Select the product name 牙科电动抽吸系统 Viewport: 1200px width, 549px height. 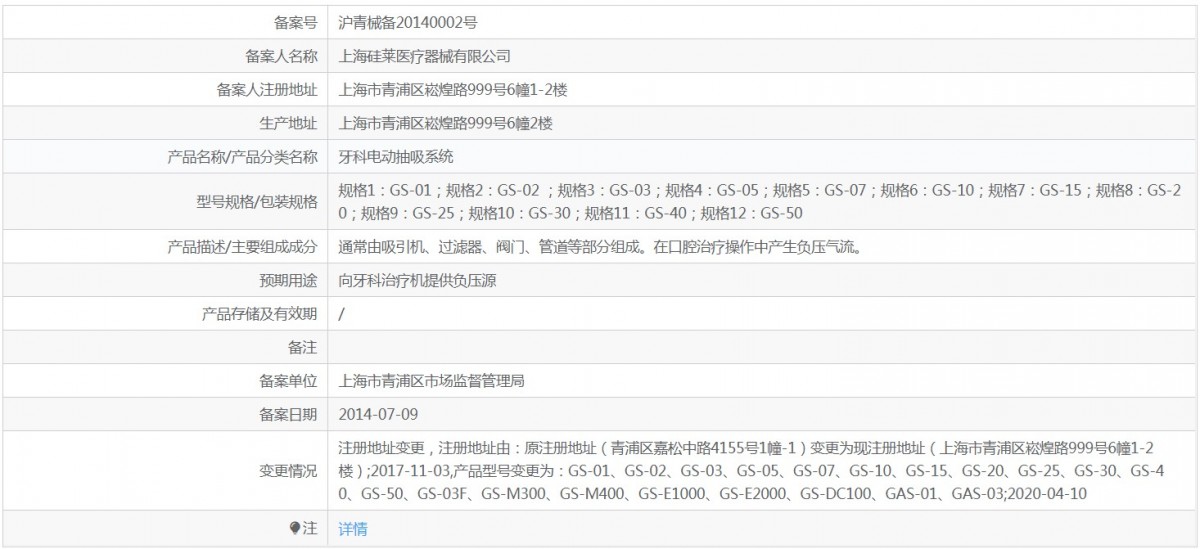coord(397,156)
